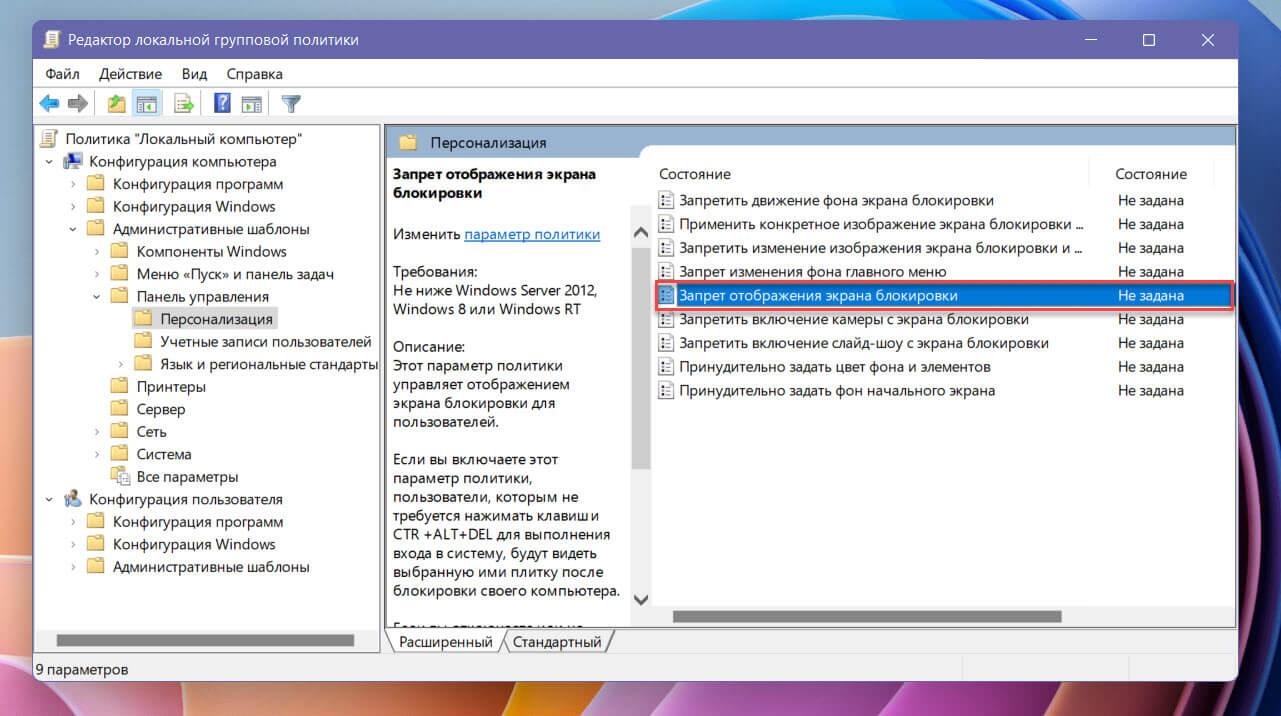Select the Система tree label
Image resolution: width=1281 pixels, height=716 pixels.
point(164,454)
